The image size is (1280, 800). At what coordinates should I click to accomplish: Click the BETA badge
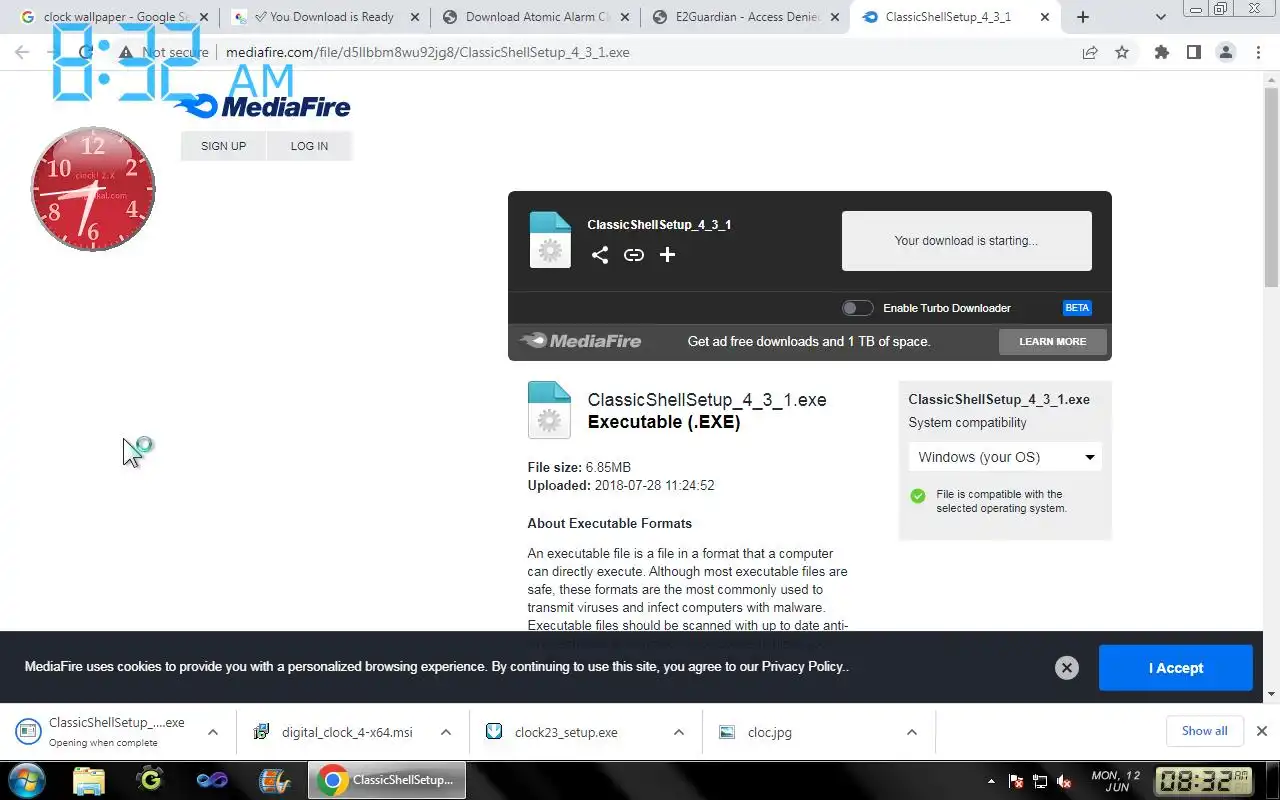click(1077, 308)
